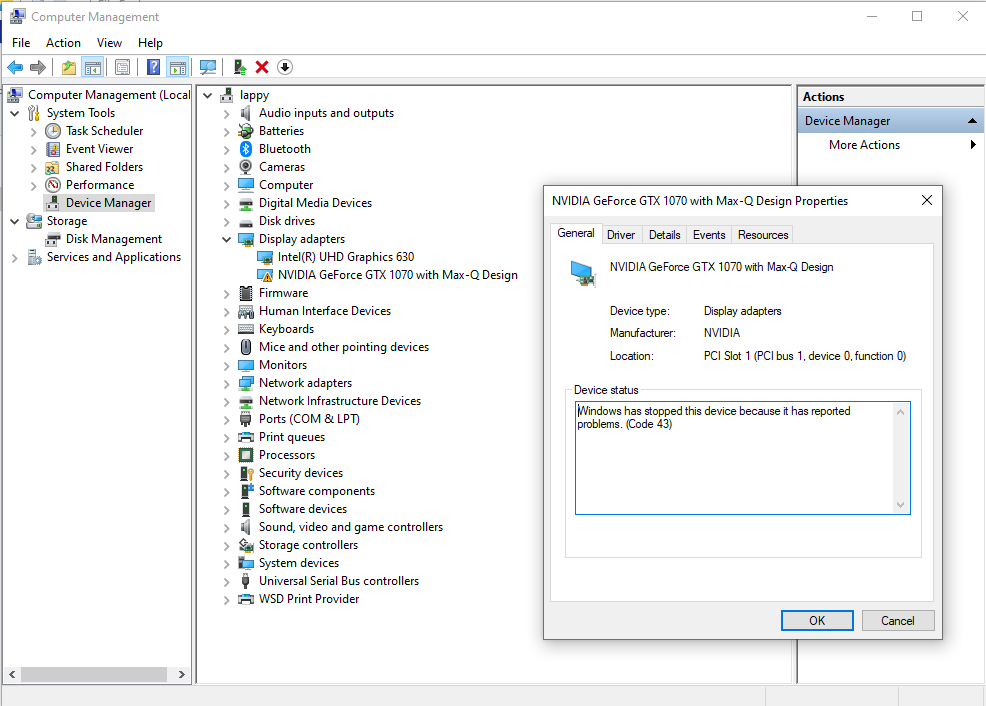Viewport: 986px width, 706px height.
Task: Select the Cameras webcam icon
Action: click(246, 167)
